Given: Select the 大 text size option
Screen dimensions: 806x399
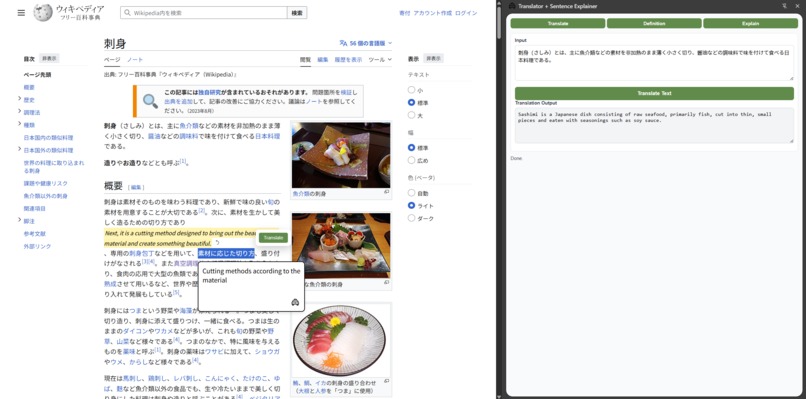Looking at the screenshot, I should 411,115.
